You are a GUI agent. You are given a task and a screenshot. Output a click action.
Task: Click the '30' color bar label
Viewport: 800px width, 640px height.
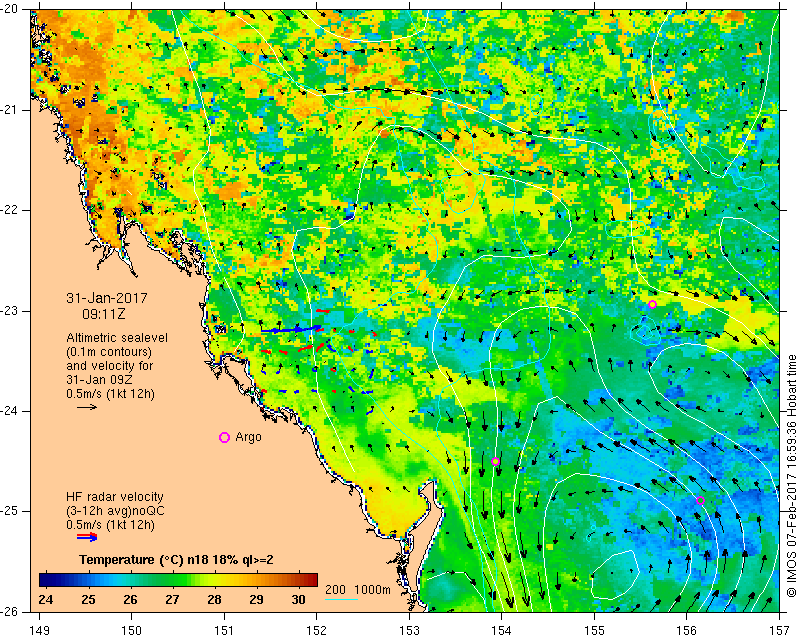pos(298,599)
